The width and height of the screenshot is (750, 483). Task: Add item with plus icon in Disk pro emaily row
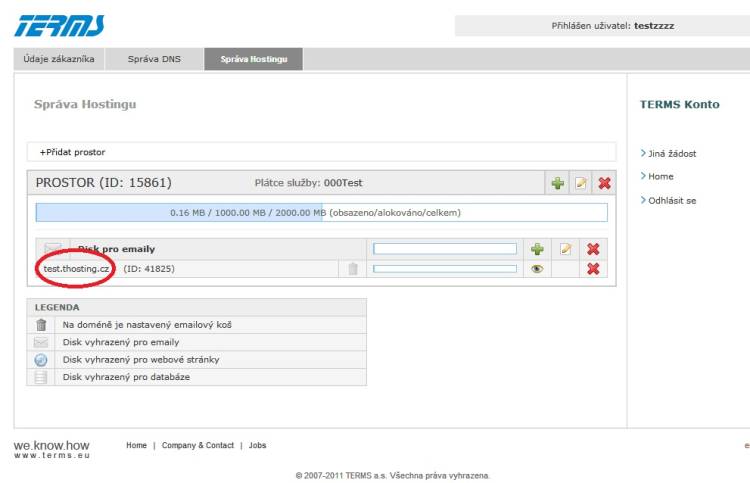537,249
